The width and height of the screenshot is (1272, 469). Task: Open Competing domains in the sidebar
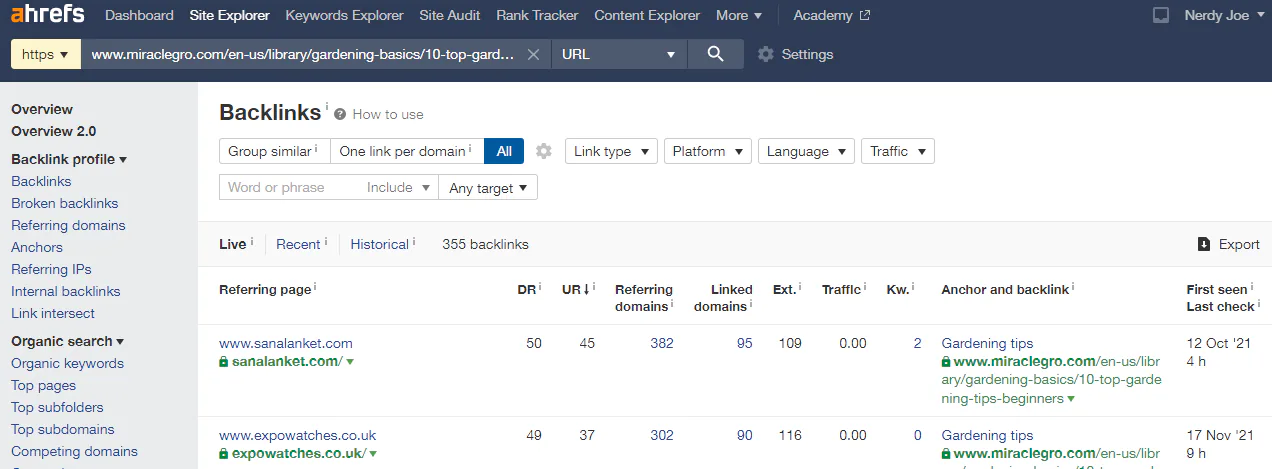click(74, 451)
